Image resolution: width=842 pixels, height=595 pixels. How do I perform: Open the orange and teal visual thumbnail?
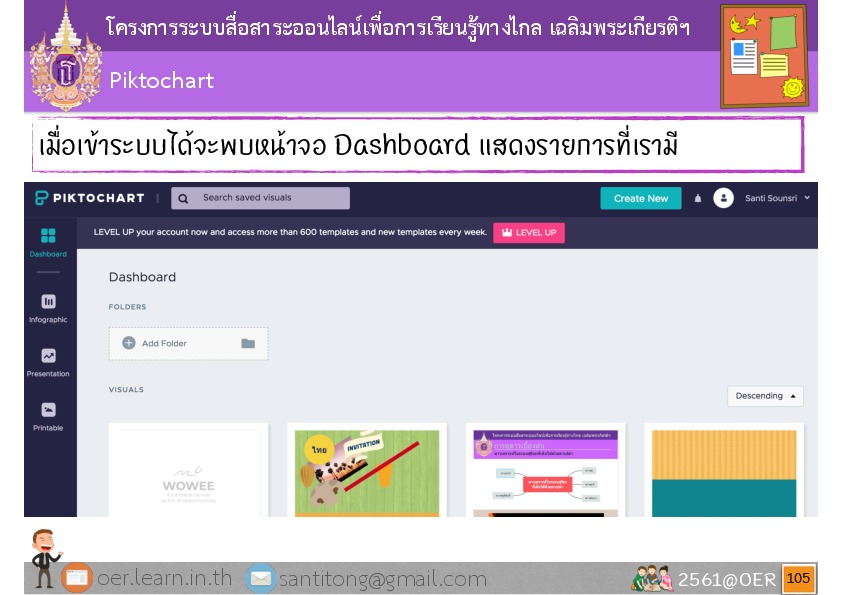[x=724, y=470]
